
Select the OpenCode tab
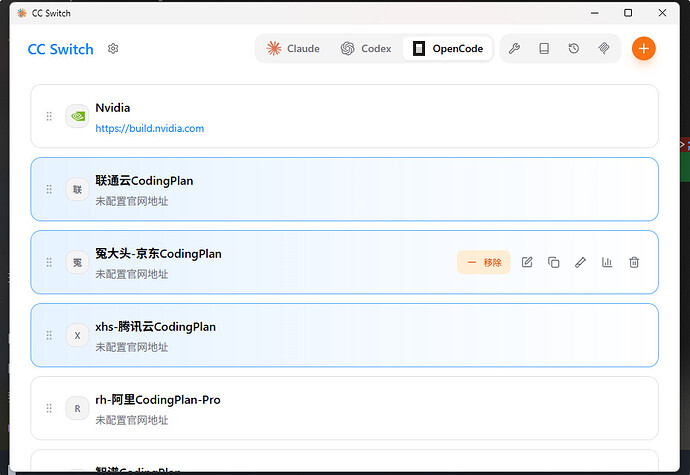448,48
